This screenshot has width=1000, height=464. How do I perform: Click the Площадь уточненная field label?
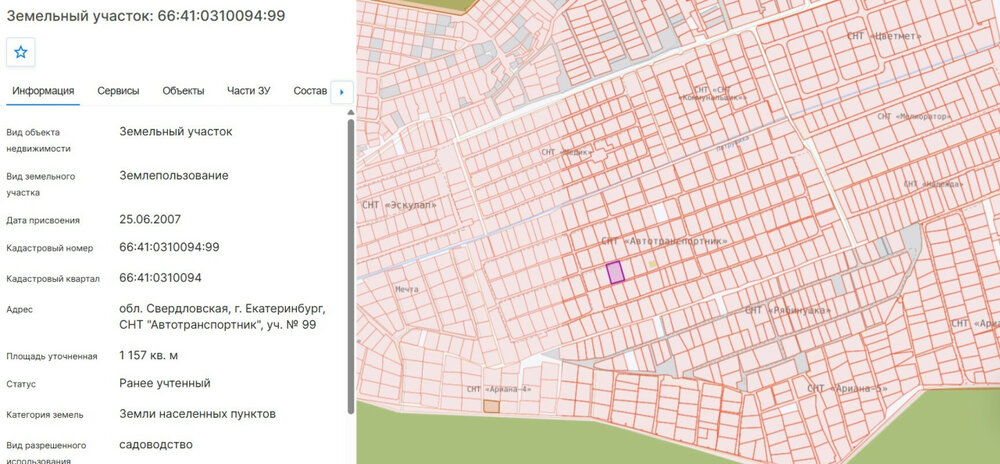click(x=52, y=356)
